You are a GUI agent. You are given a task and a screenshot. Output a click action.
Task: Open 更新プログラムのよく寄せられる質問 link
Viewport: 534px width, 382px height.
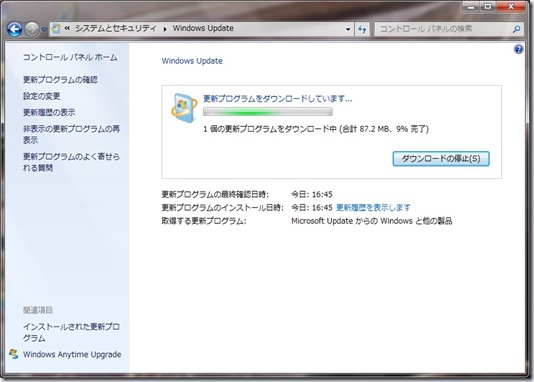click(x=71, y=162)
